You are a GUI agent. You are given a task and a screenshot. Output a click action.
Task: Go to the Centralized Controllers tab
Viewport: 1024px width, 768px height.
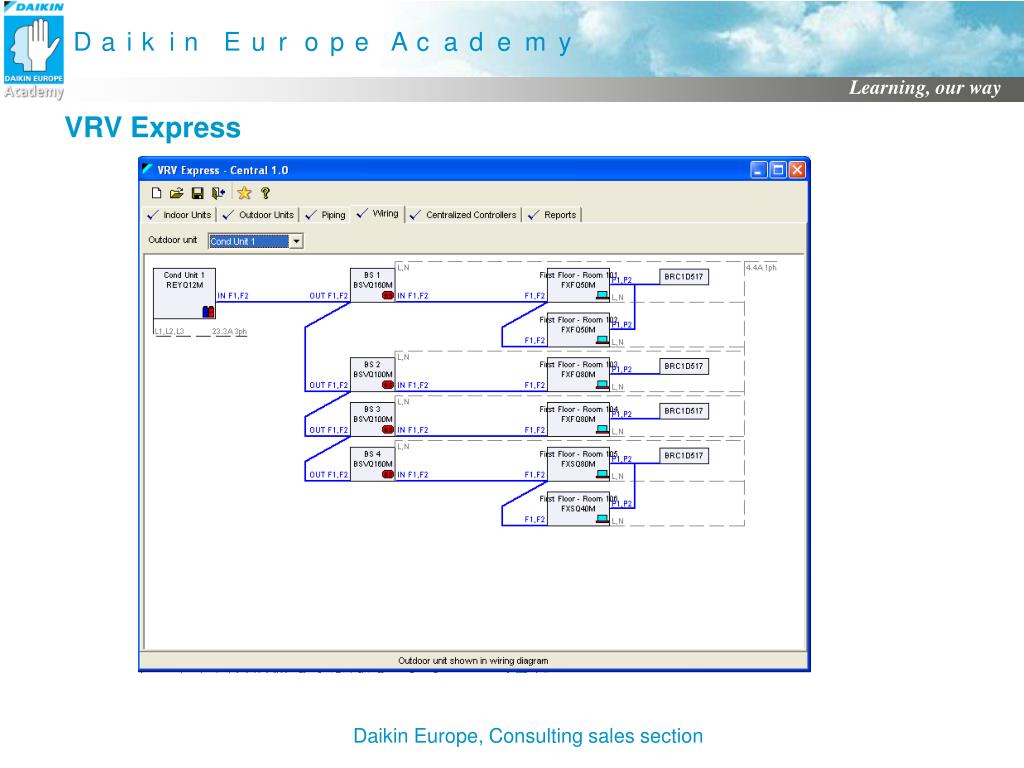(x=464, y=215)
